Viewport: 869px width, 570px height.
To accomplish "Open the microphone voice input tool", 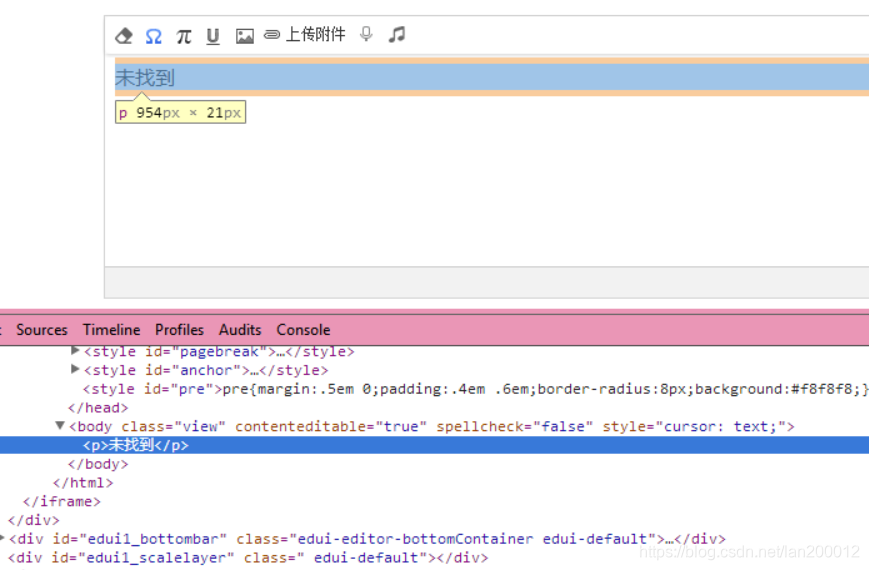I will click(366, 34).
